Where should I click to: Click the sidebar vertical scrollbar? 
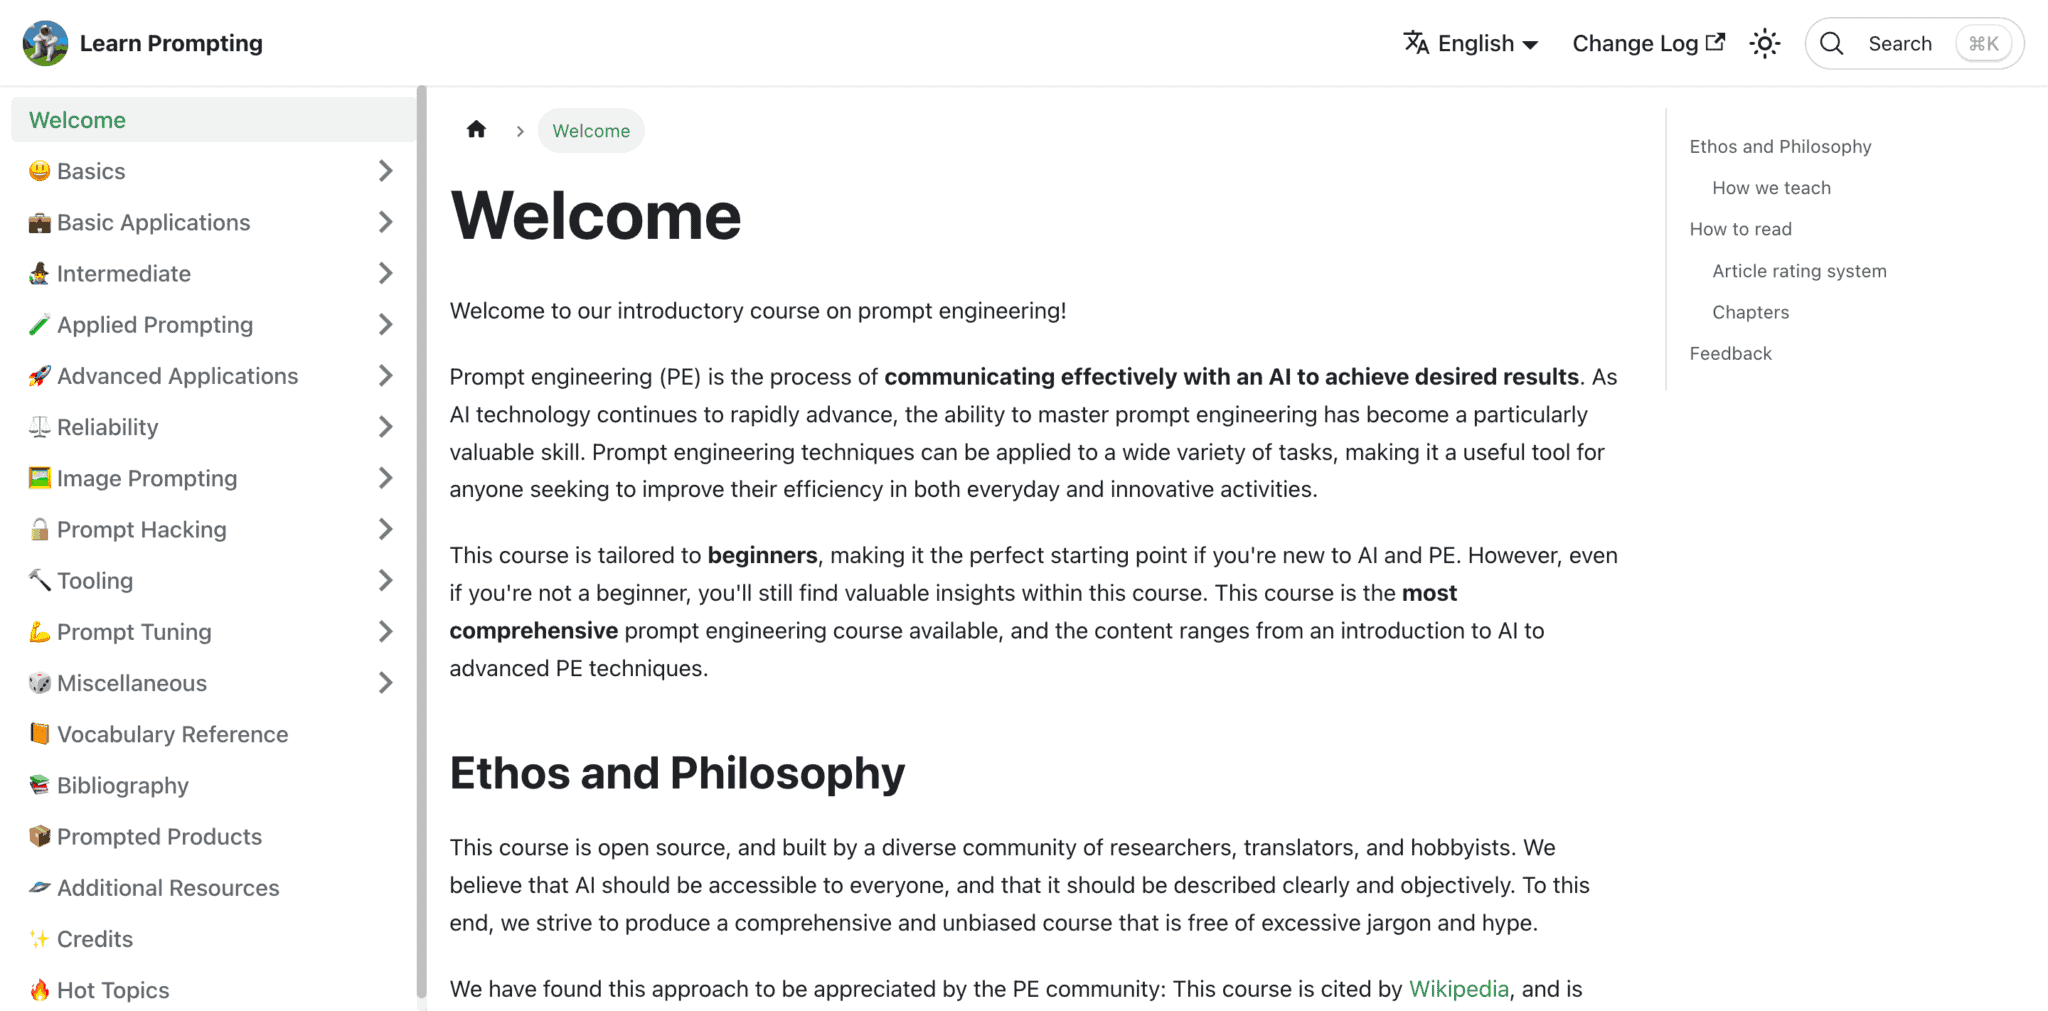pyautogui.click(x=421, y=540)
